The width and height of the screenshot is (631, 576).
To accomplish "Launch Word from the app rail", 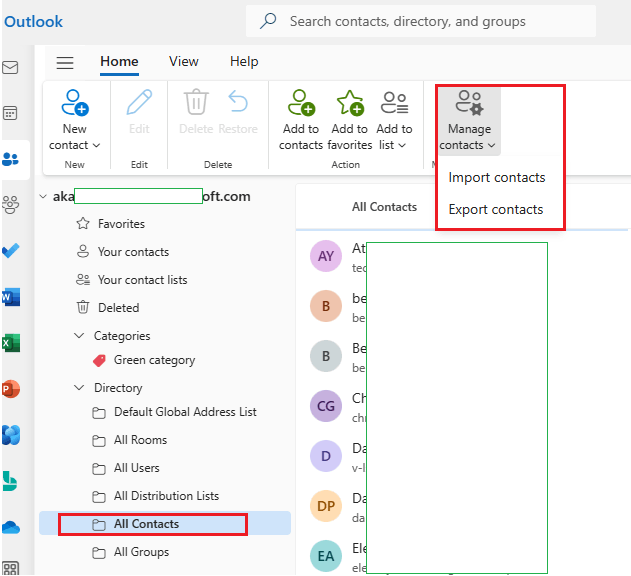I will click(11, 297).
